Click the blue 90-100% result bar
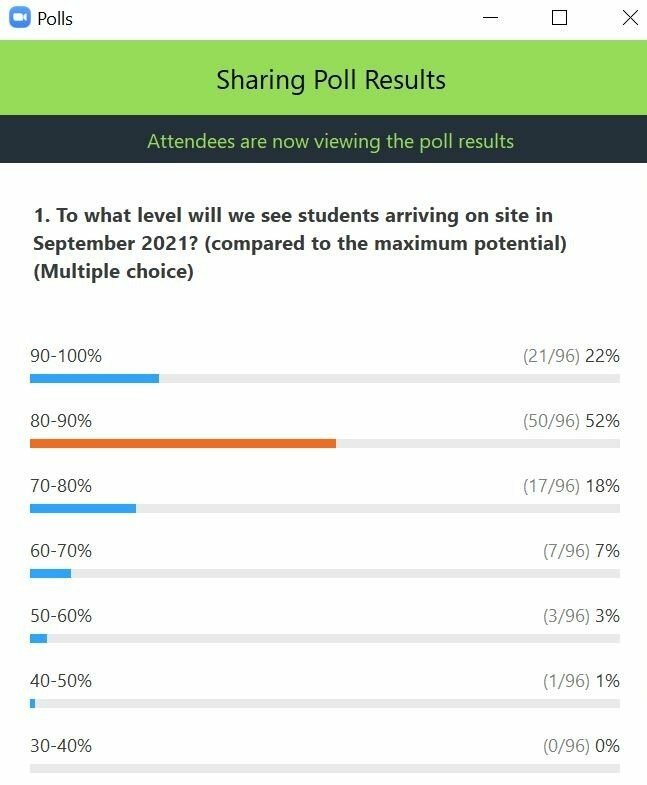This screenshot has height=785, width=647. 95,378
